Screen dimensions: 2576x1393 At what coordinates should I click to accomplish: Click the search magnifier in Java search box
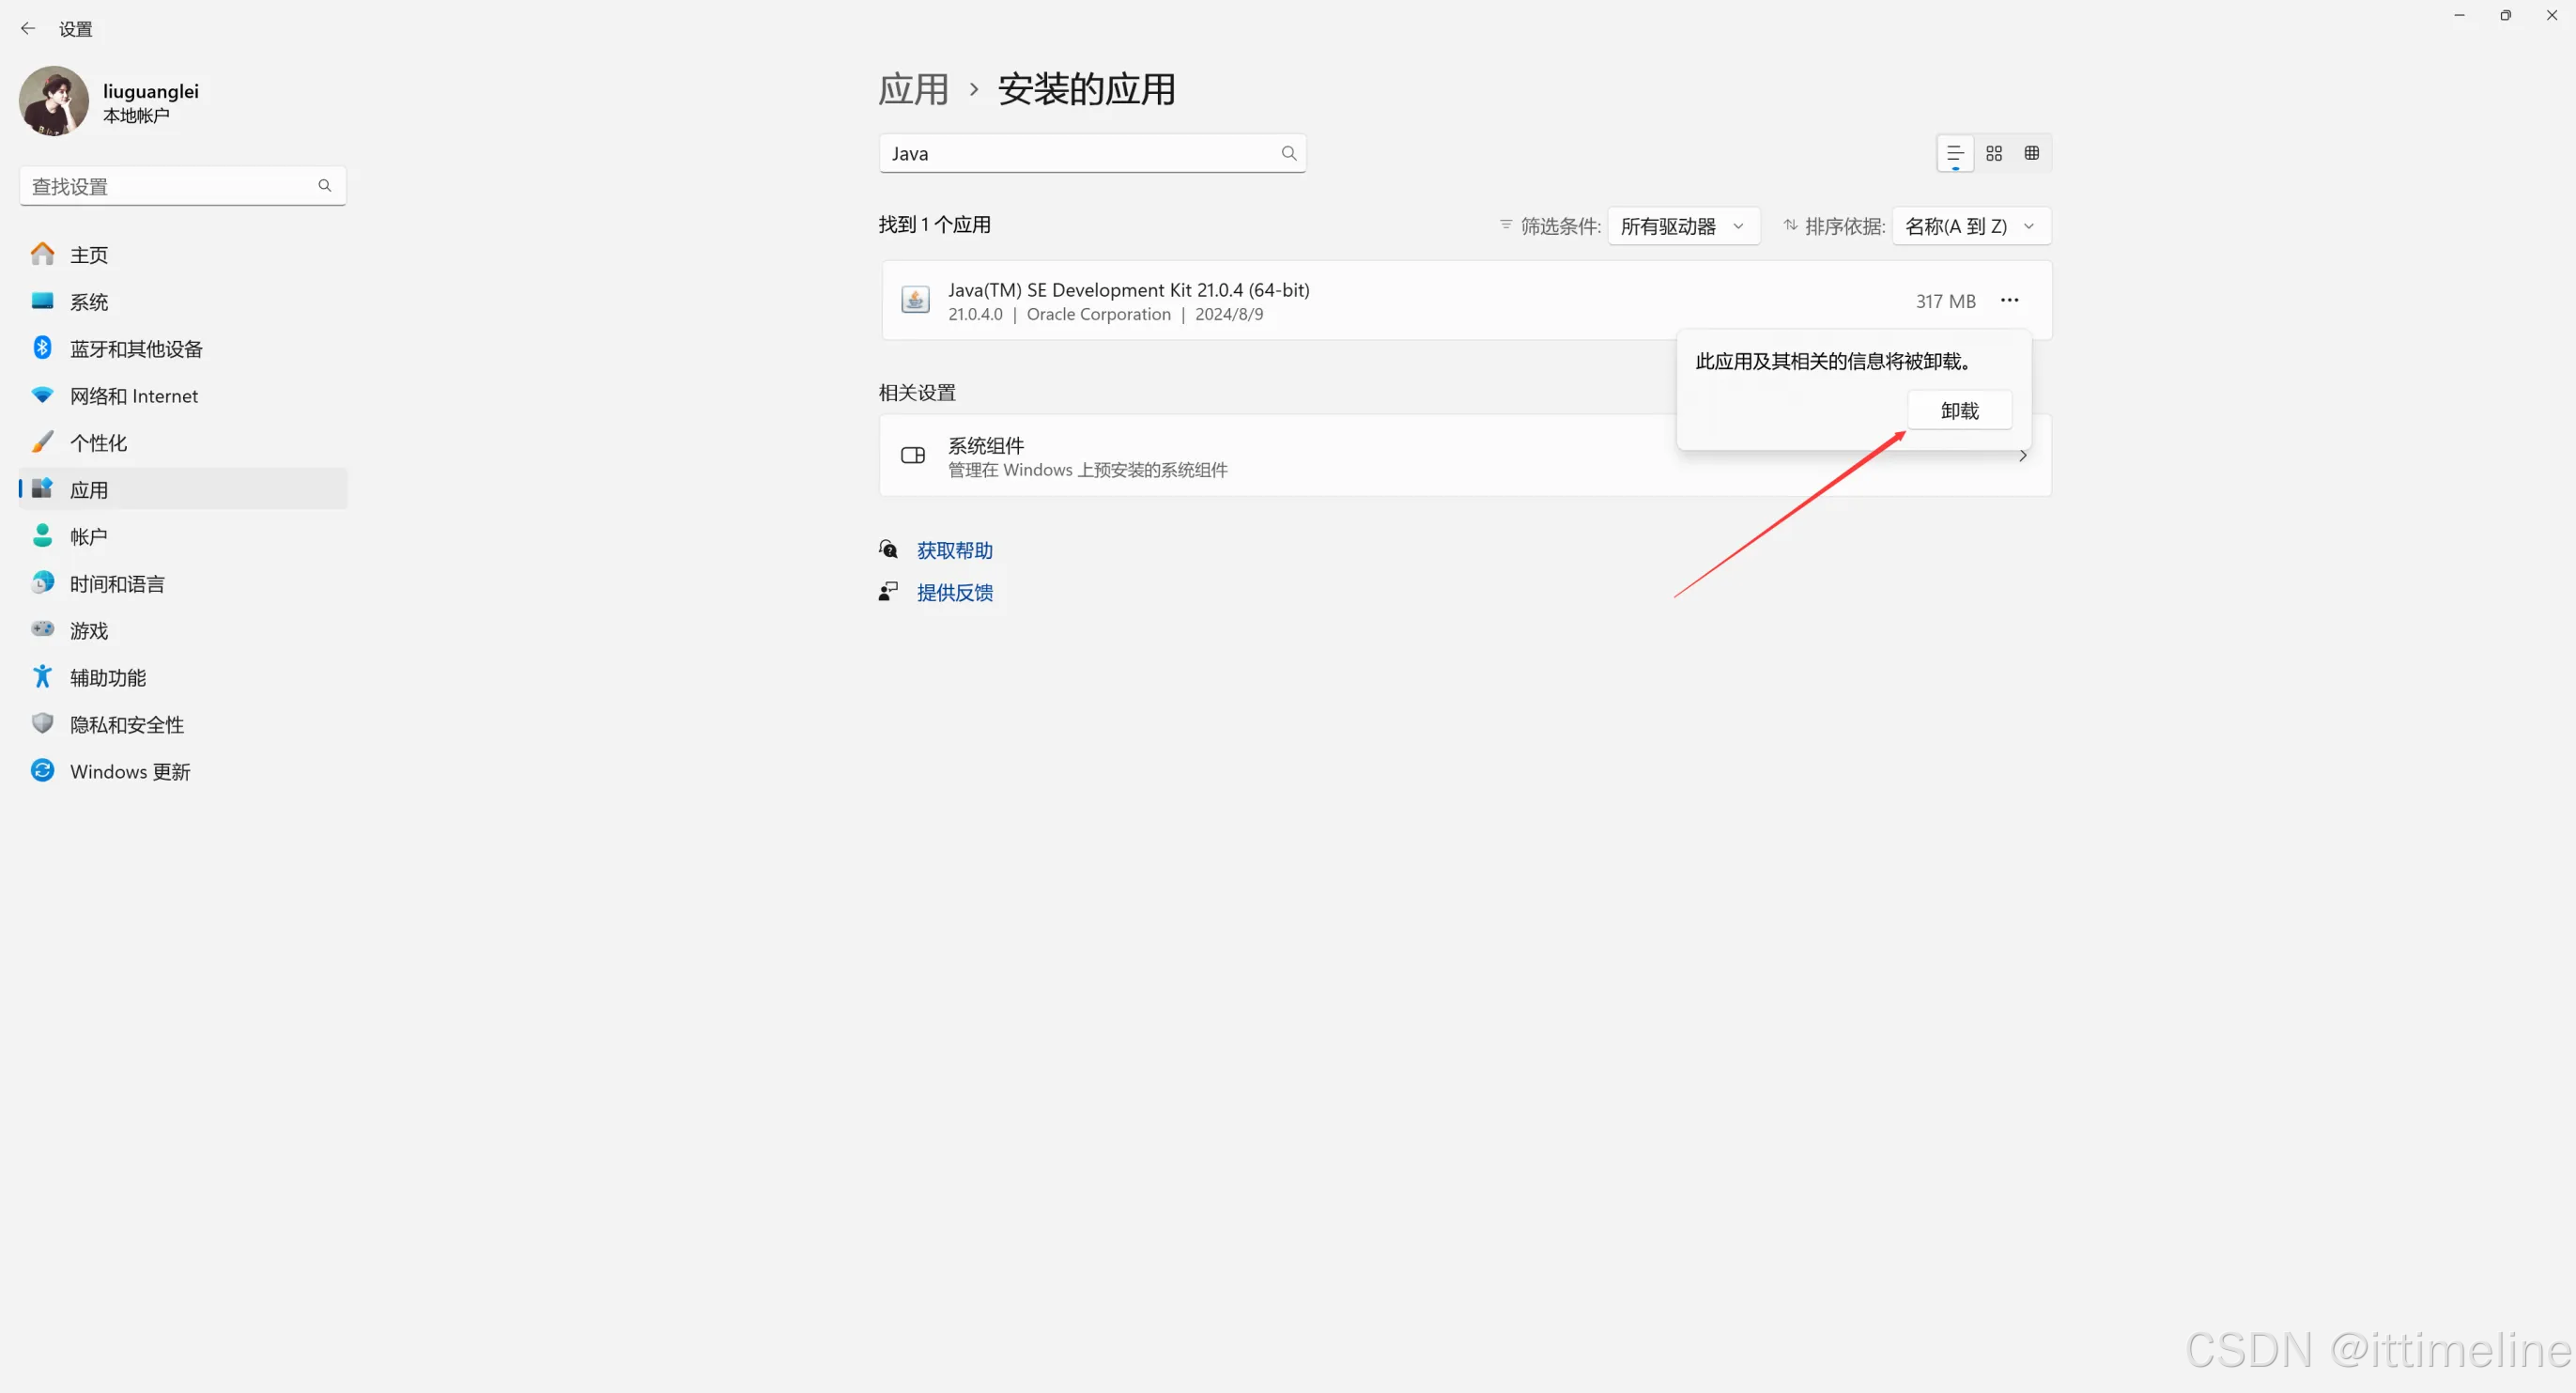(x=1289, y=153)
